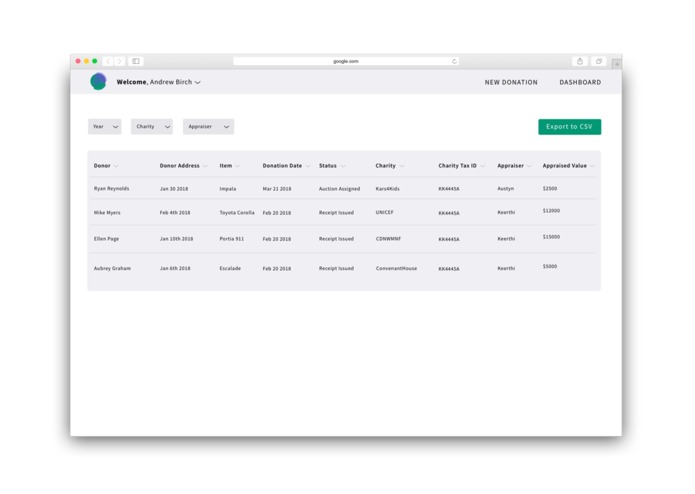This screenshot has width=695, height=494.
Task: Open the Year filter dropdown
Action: tap(105, 127)
